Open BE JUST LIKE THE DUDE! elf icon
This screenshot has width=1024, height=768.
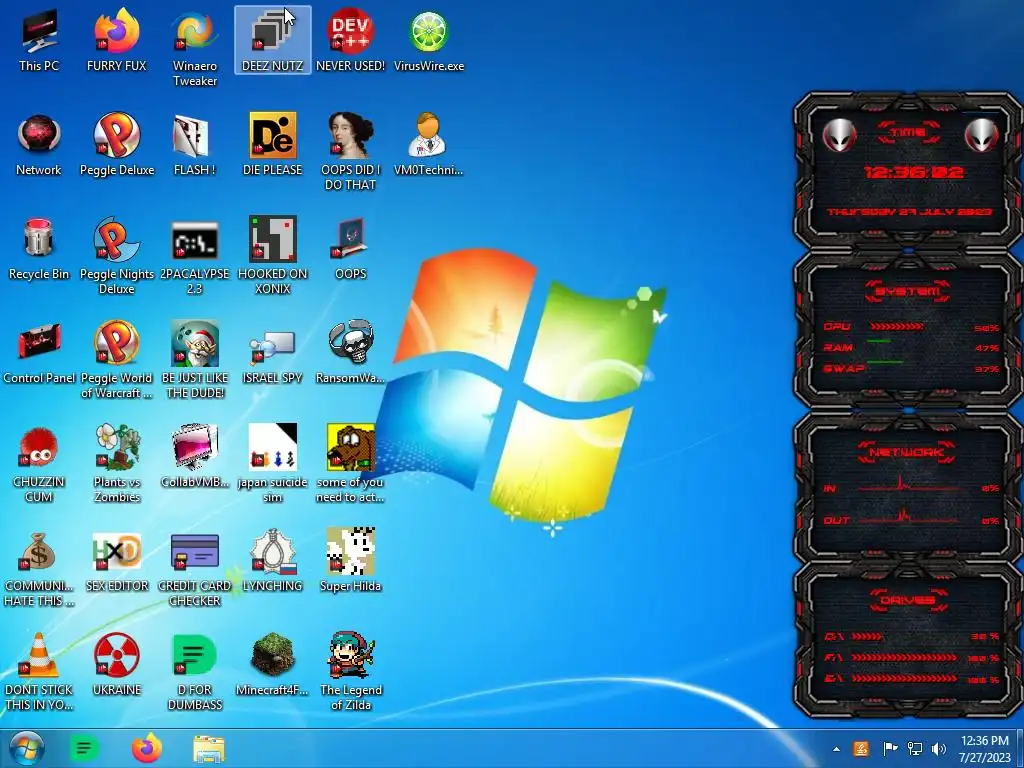[x=195, y=359]
